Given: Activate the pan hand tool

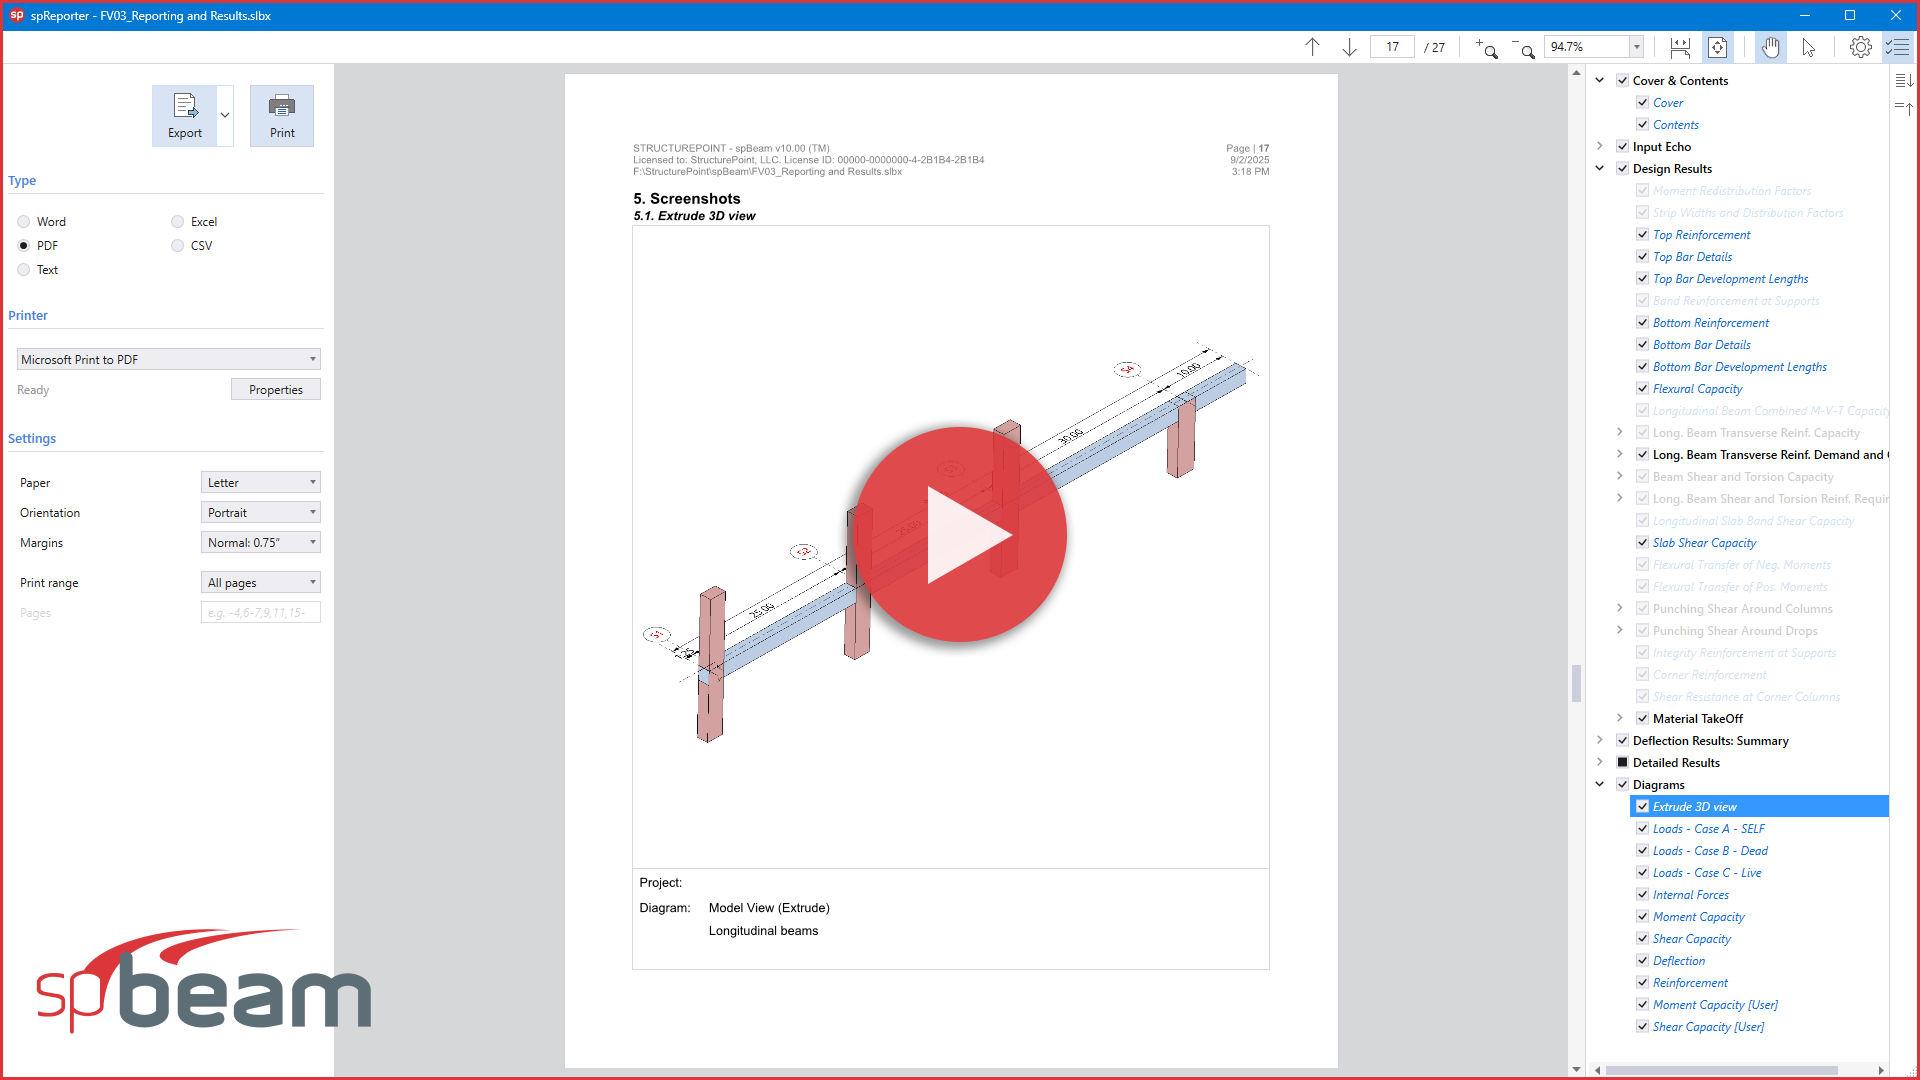Looking at the screenshot, I should pyautogui.click(x=1771, y=47).
